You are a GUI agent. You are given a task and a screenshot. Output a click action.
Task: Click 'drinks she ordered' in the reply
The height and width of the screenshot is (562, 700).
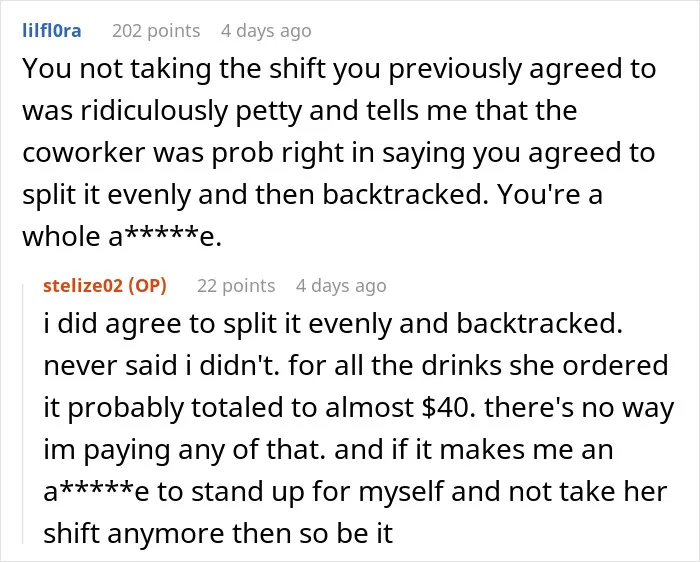click(x=545, y=366)
